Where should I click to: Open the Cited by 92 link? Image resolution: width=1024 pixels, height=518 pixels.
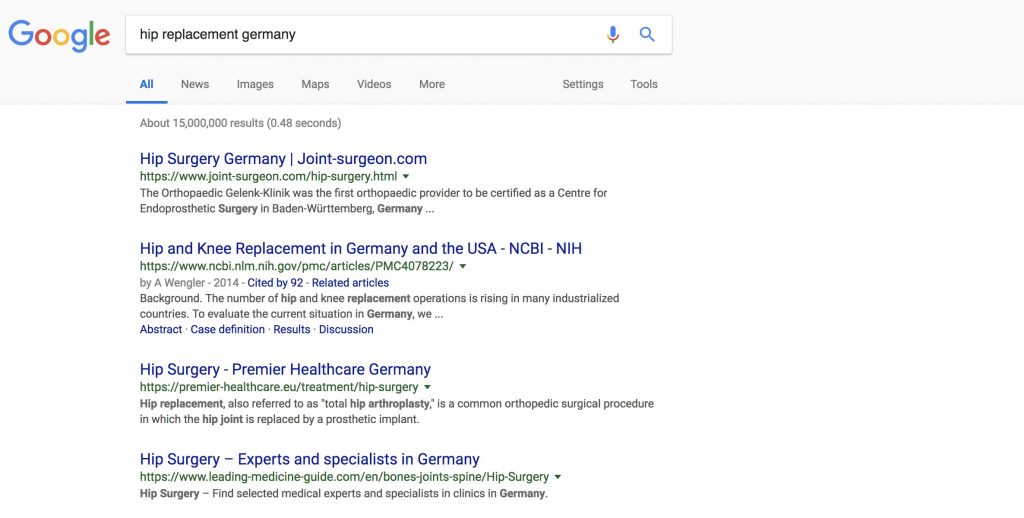point(275,283)
